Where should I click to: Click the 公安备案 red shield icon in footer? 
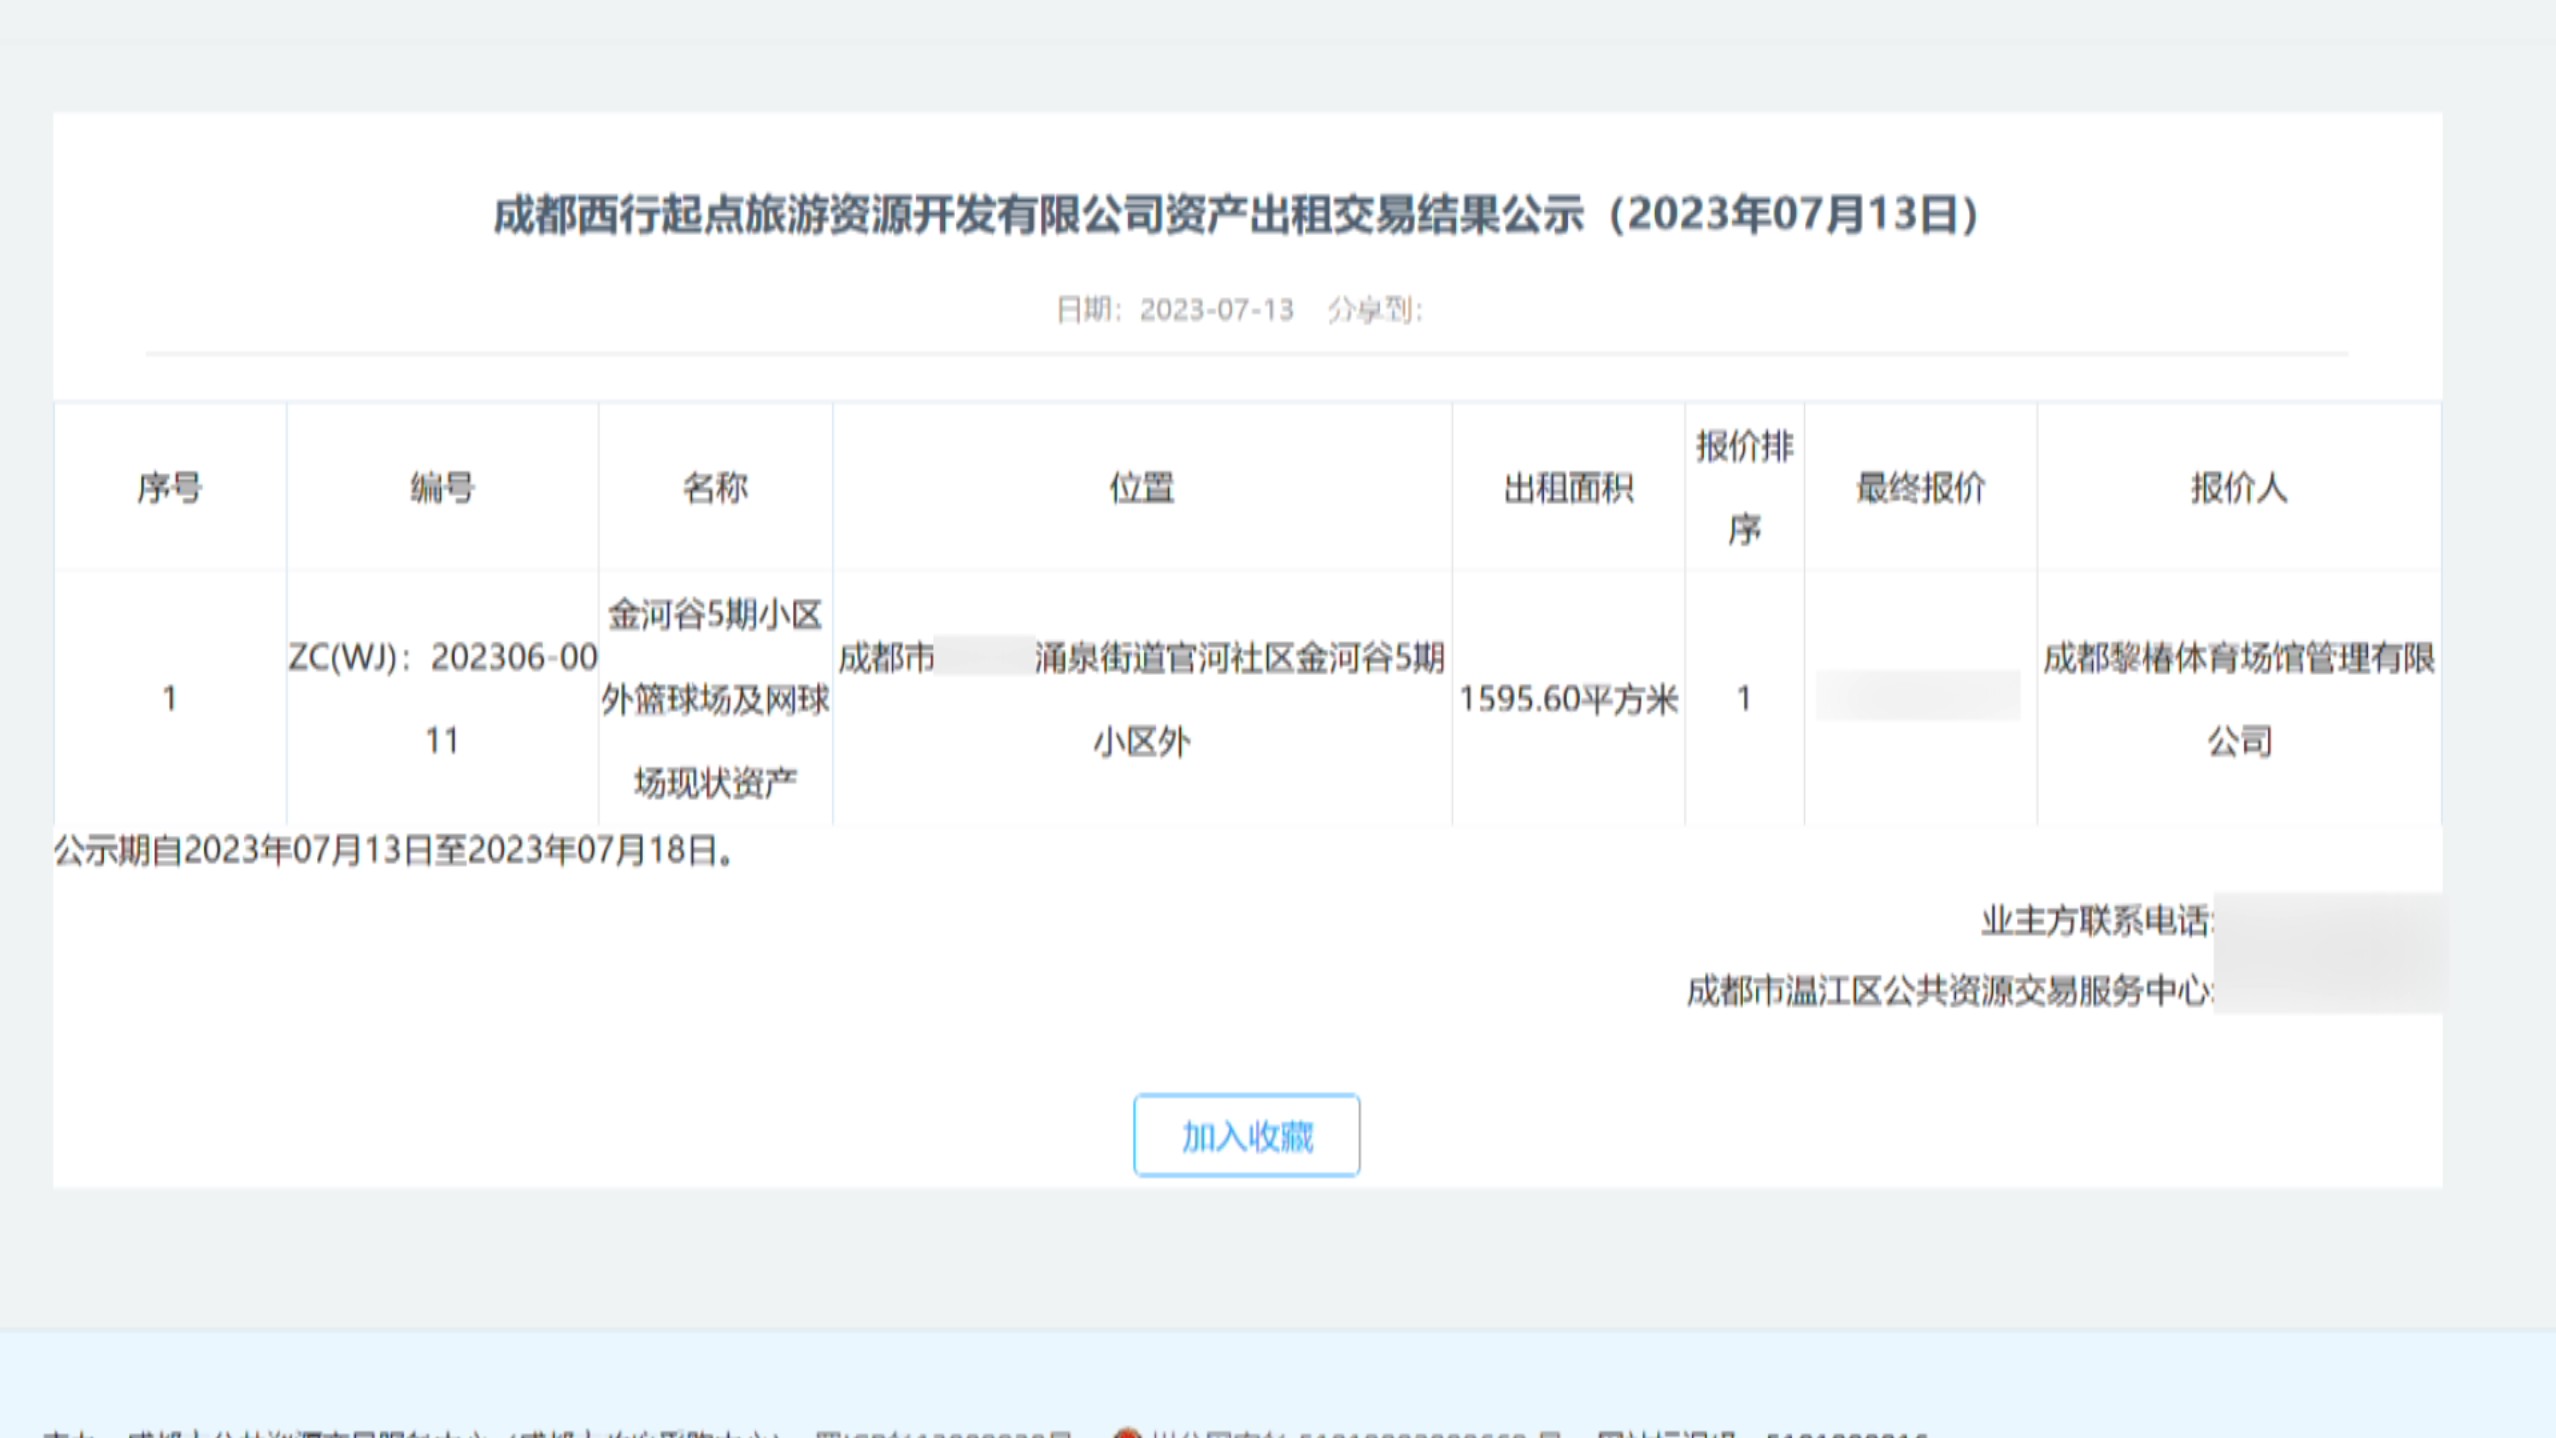click(x=1128, y=1432)
